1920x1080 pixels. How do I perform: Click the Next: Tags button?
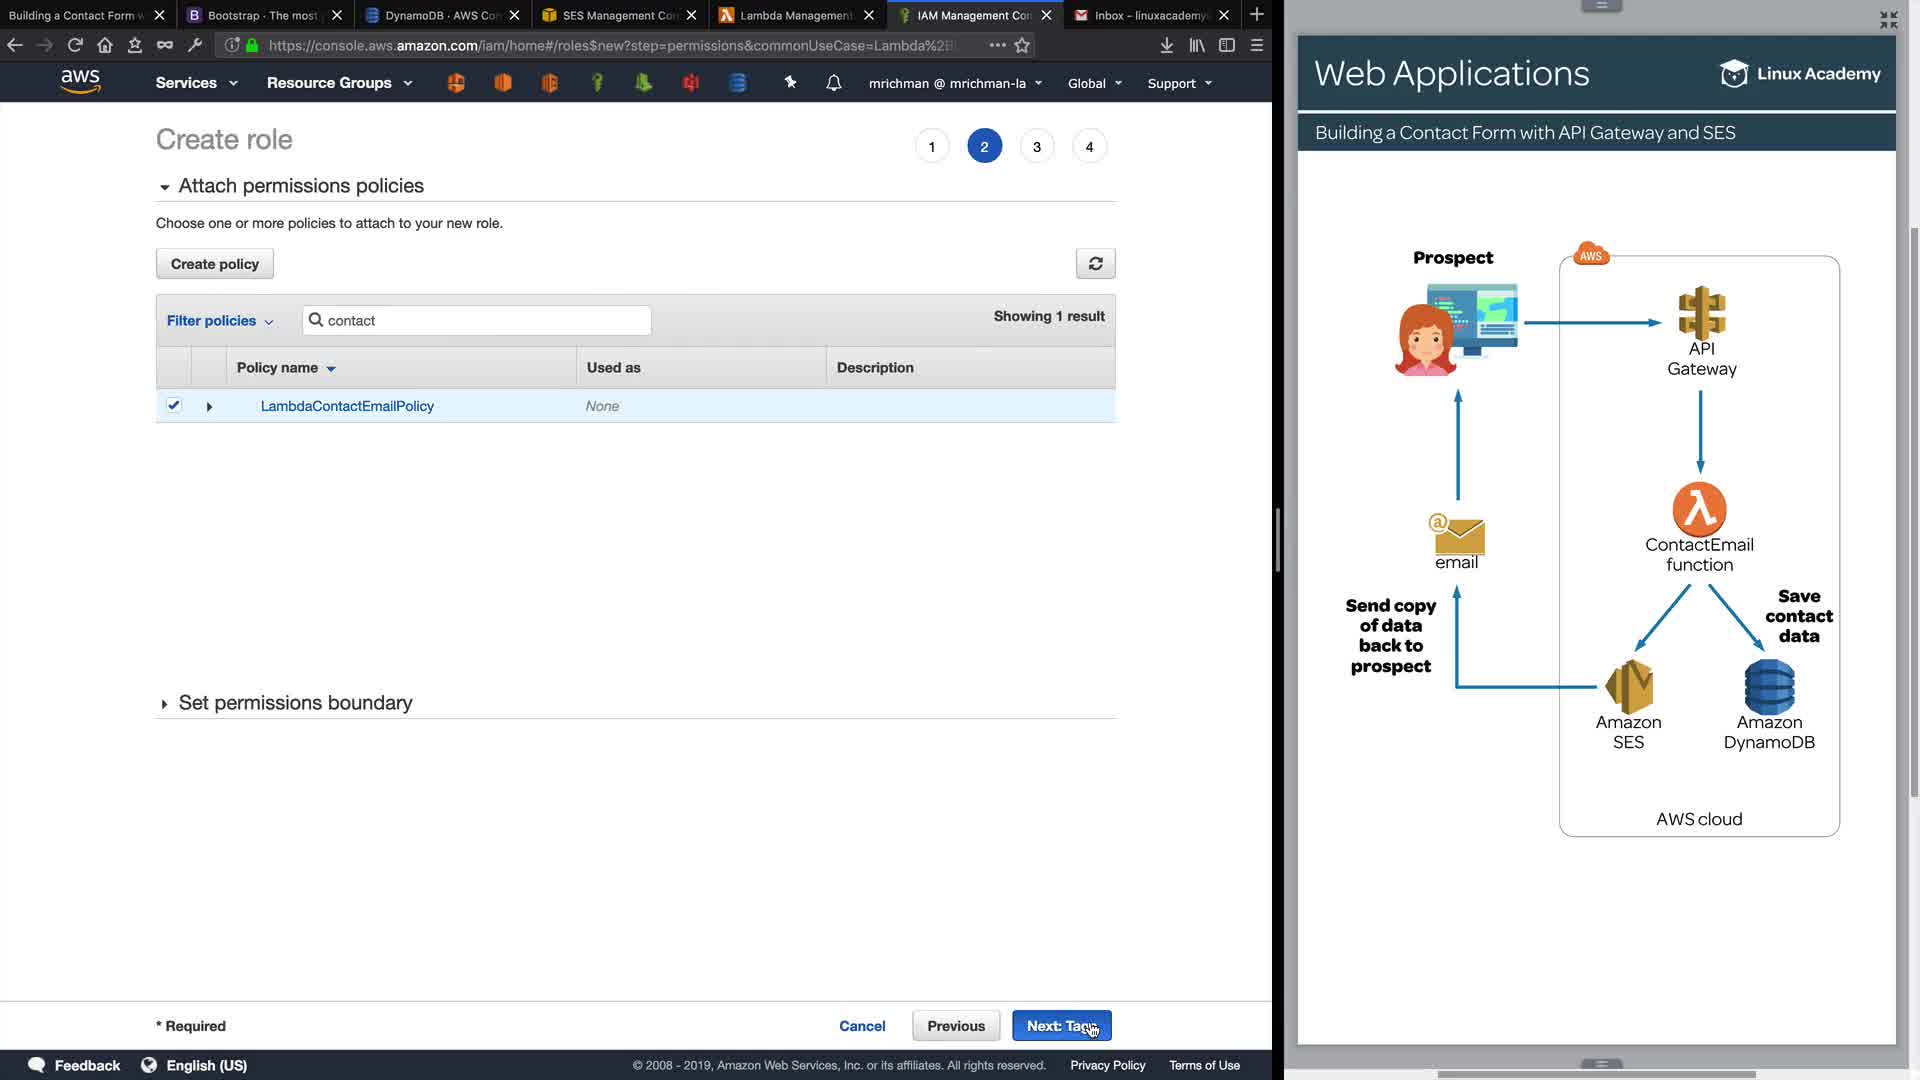click(1061, 1026)
